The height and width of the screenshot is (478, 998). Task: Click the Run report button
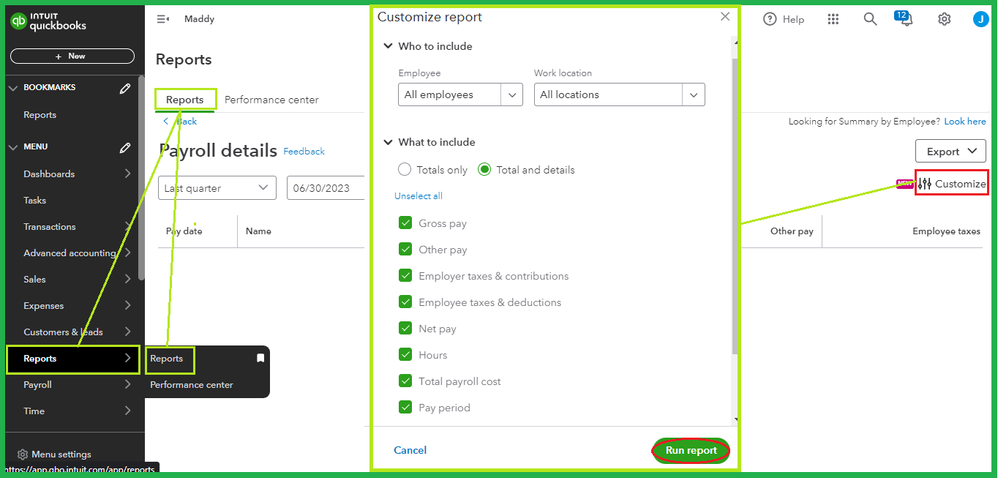[691, 451]
